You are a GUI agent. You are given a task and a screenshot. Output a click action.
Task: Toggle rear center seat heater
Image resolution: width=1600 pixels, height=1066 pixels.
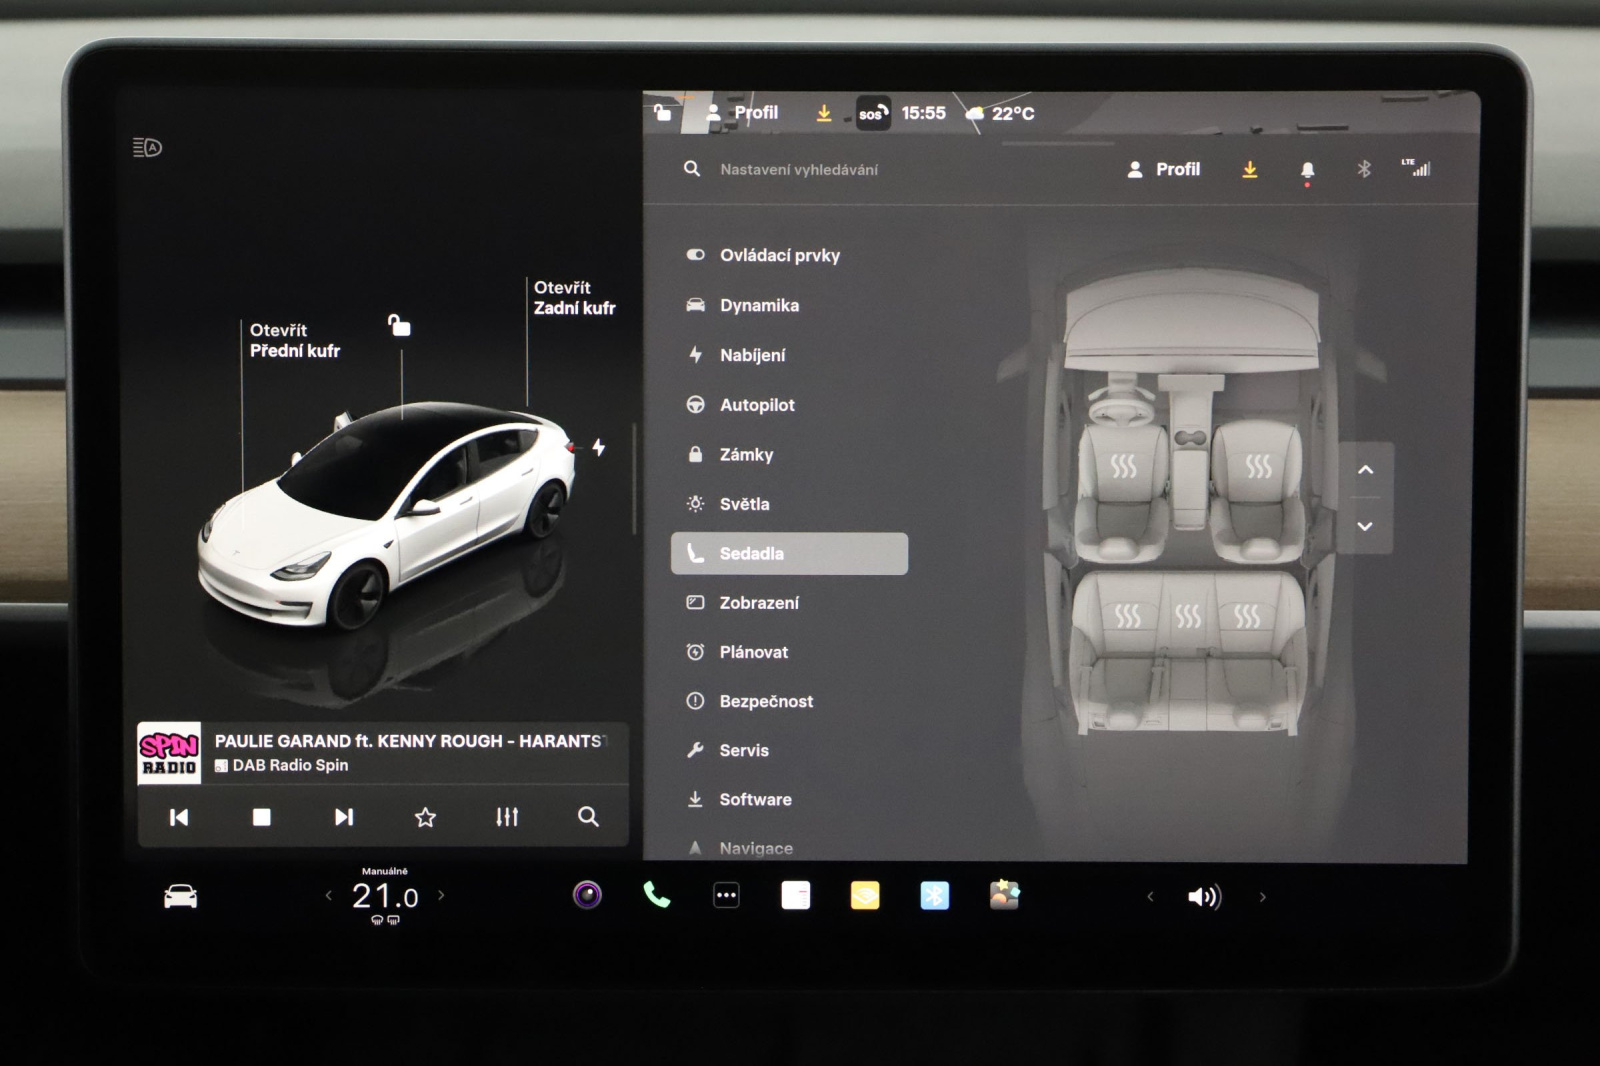pyautogui.click(x=1188, y=616)
